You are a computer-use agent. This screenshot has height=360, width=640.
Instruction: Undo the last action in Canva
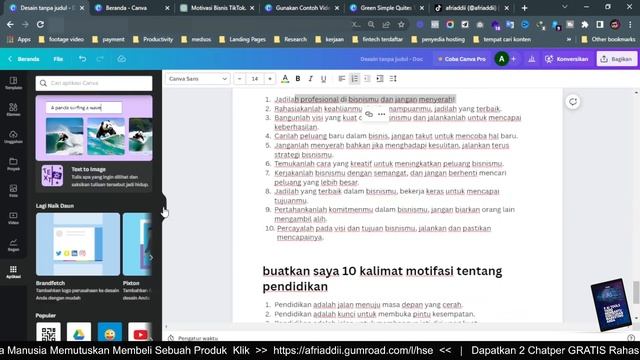[82, 59]
